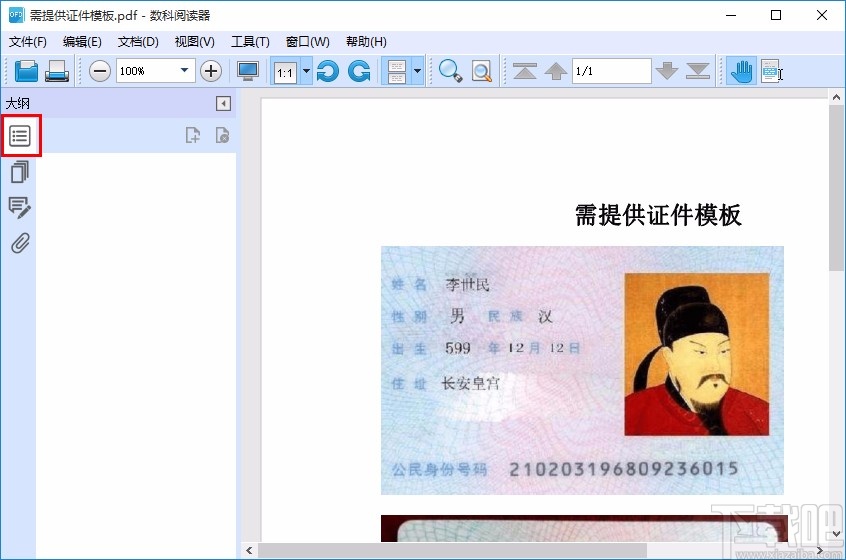Close the 数科阅读器 window
This screenshot has height=560, width=846.
[x=822, y=15]
